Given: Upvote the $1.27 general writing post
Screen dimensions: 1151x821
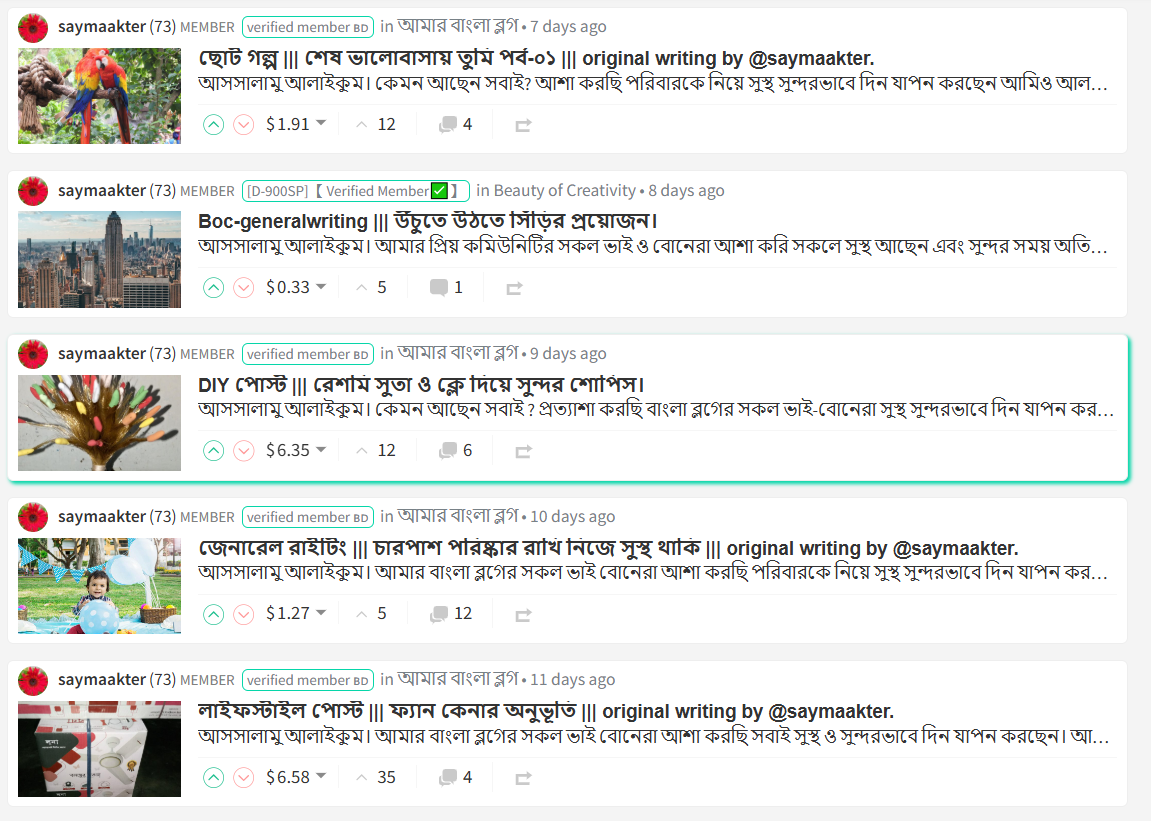Looking at the screenshot, I should [x=214, y=614].
